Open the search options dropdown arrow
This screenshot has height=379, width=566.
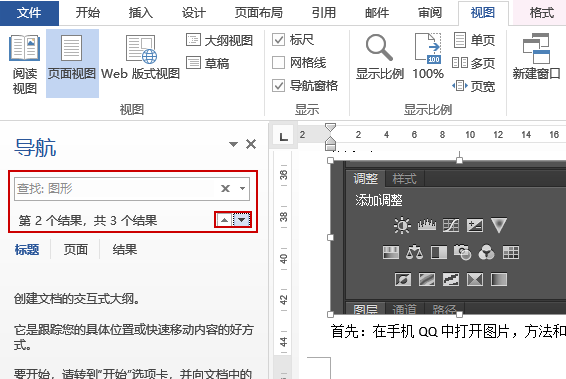243,188
